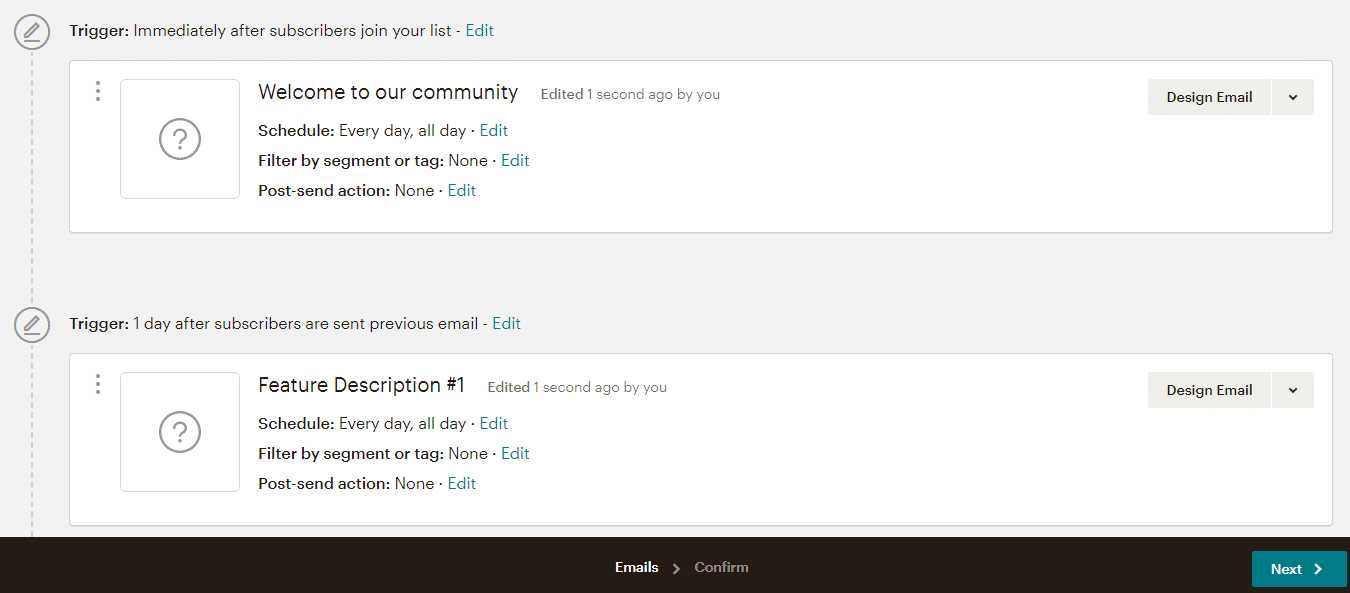Screen dimensions: 1350x593
Task: Edit the segment filter for Feature Description #1
Action: coord(515,453)
